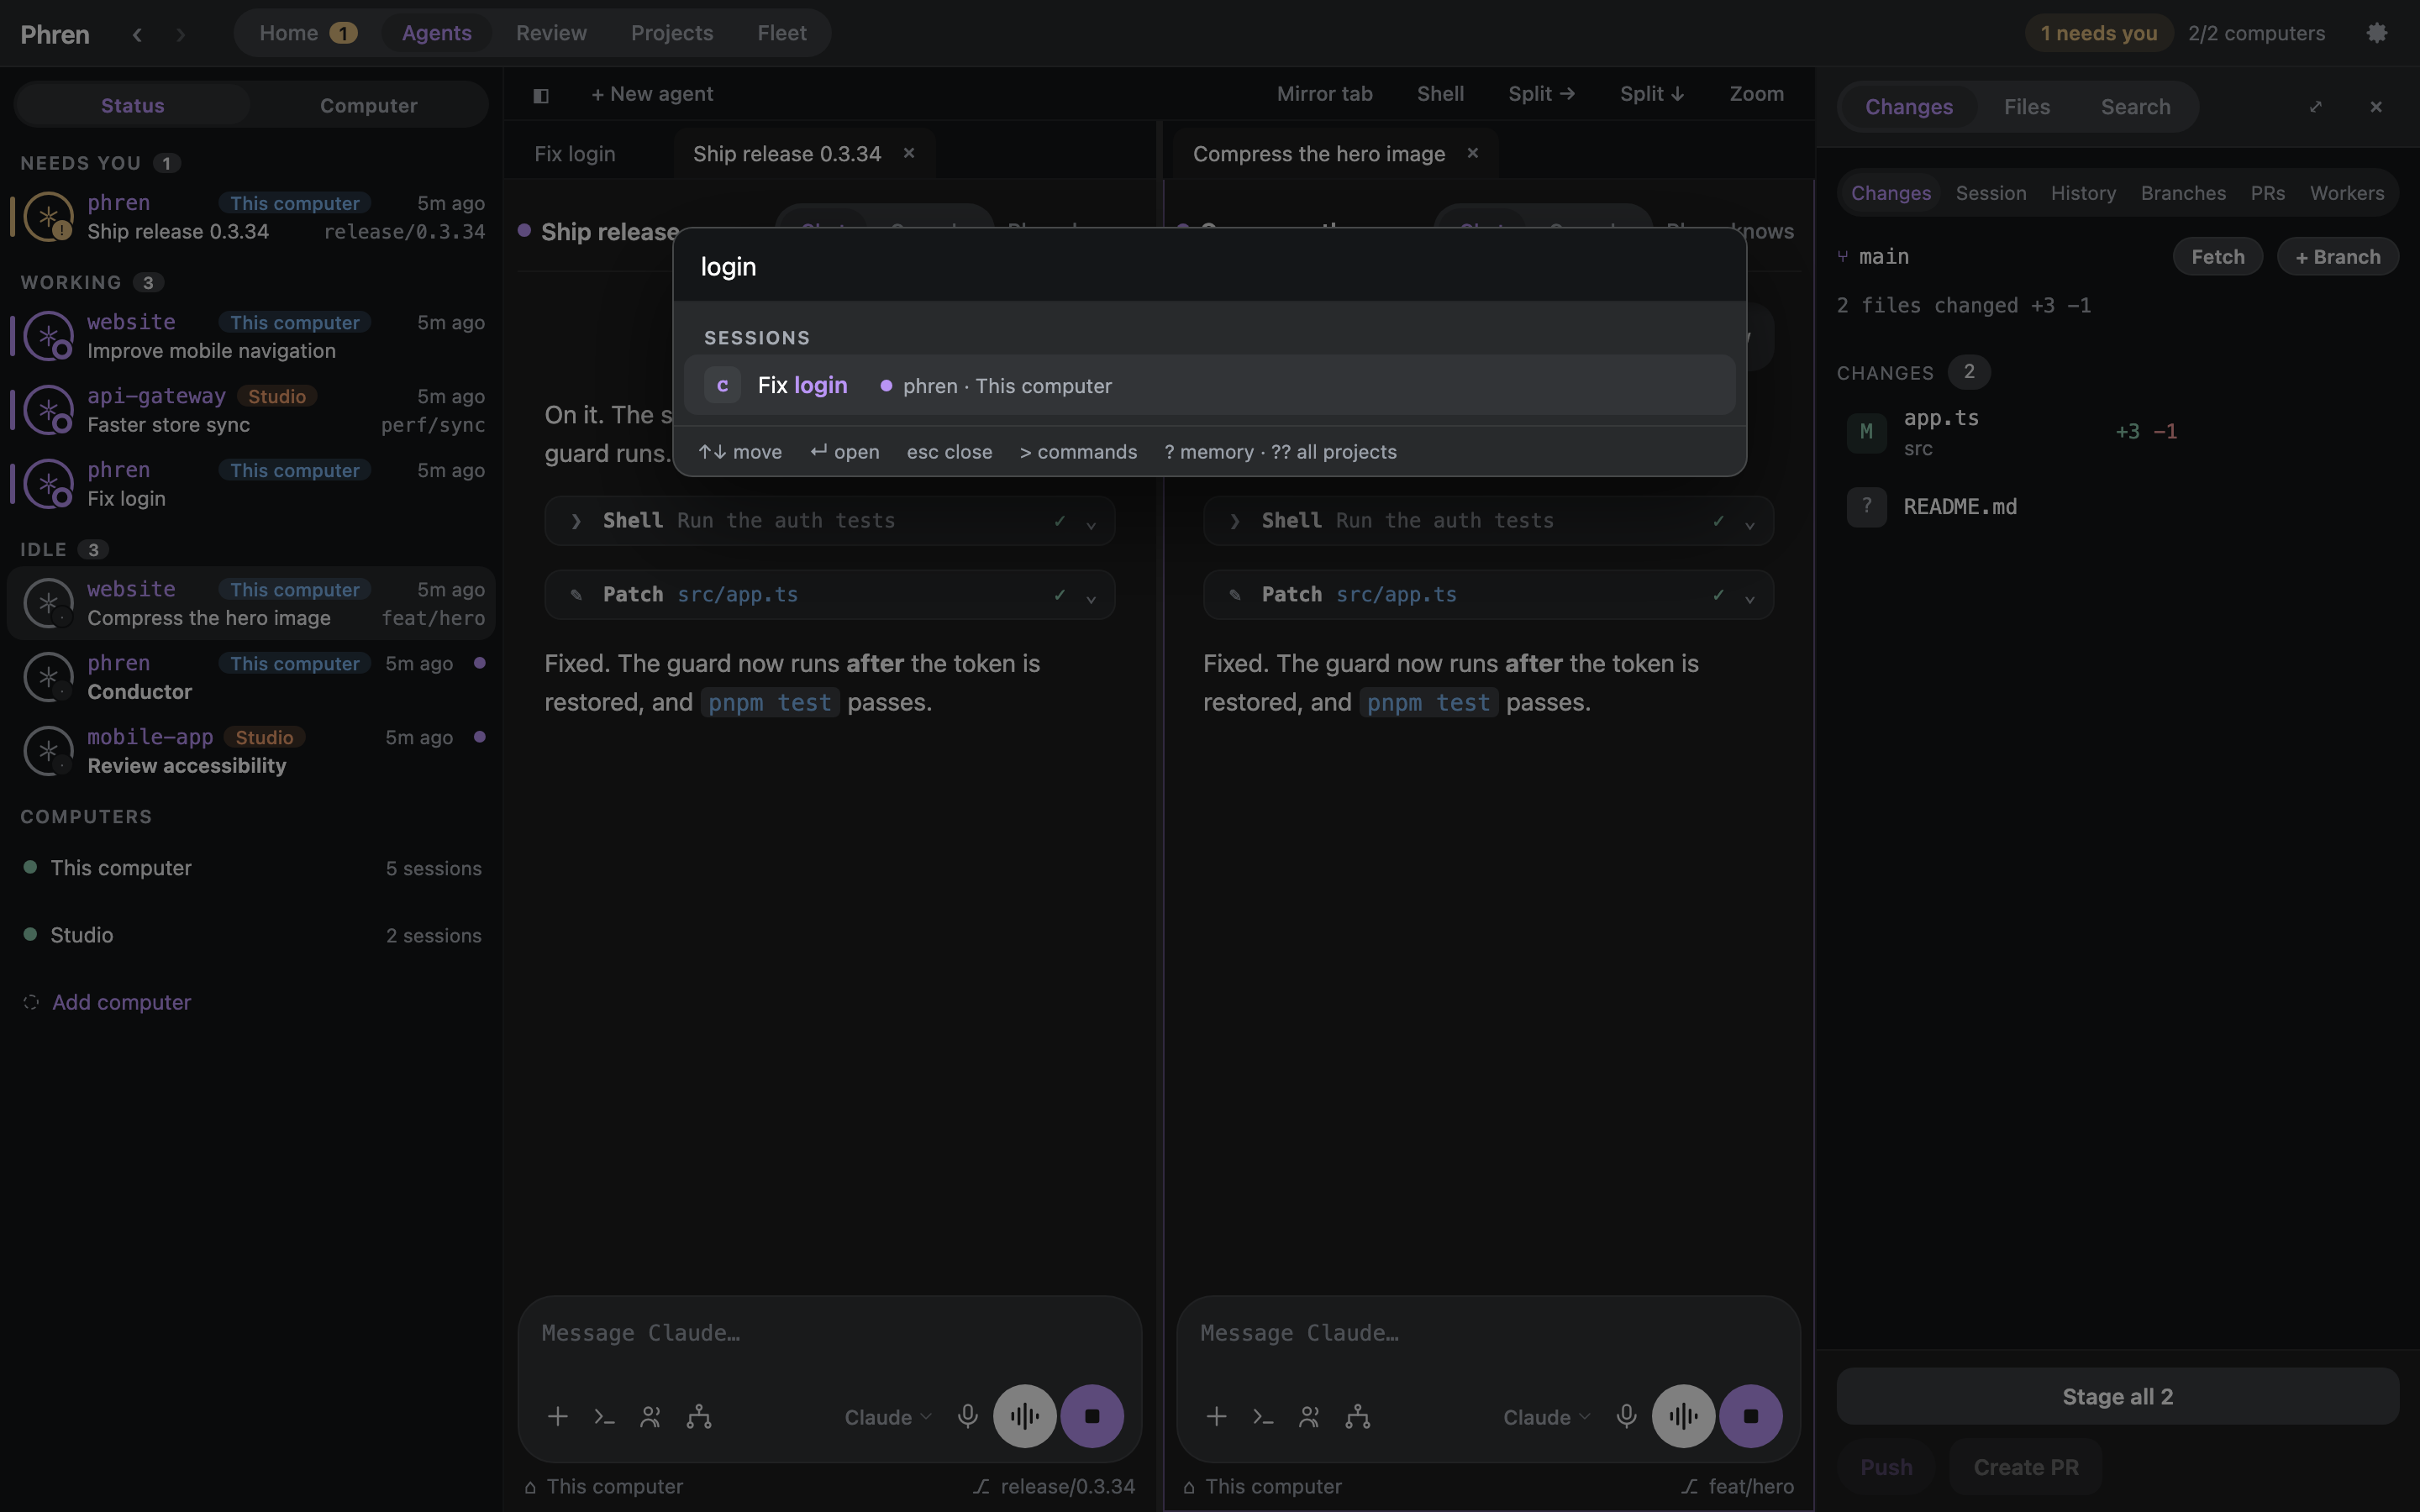Open the settings gear icon
The image size is (2420, 1512).
tap(2376, 33)
